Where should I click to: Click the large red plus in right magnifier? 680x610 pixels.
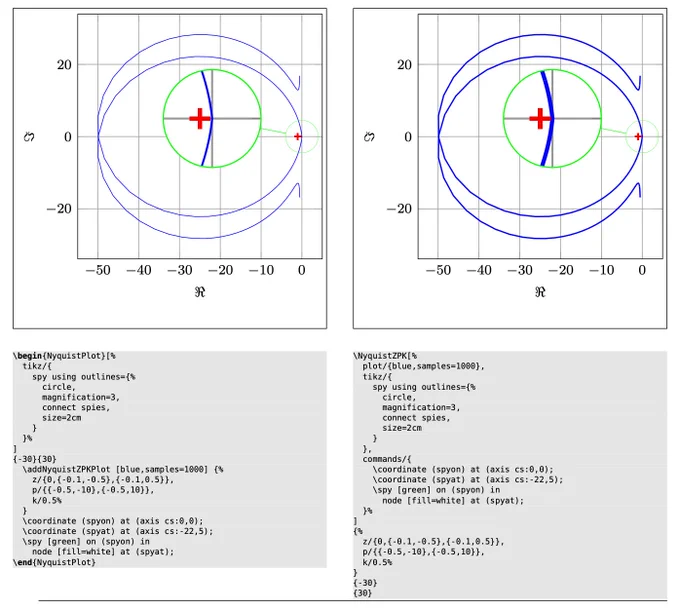click(540, 118)
